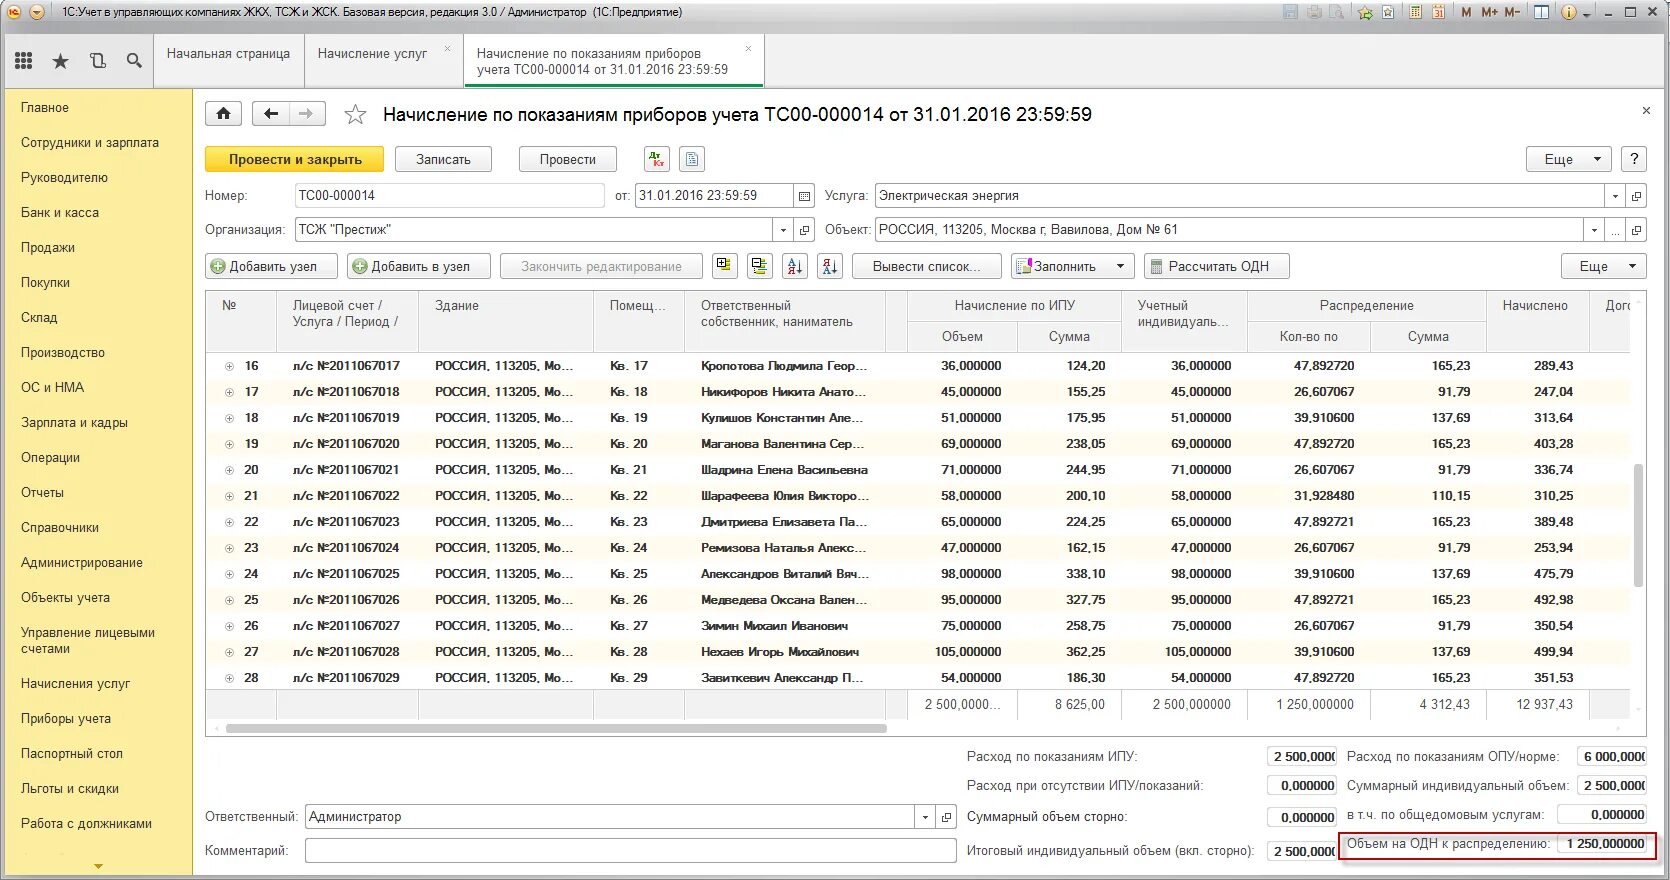Open Банк и касса section

click(60, 213)
